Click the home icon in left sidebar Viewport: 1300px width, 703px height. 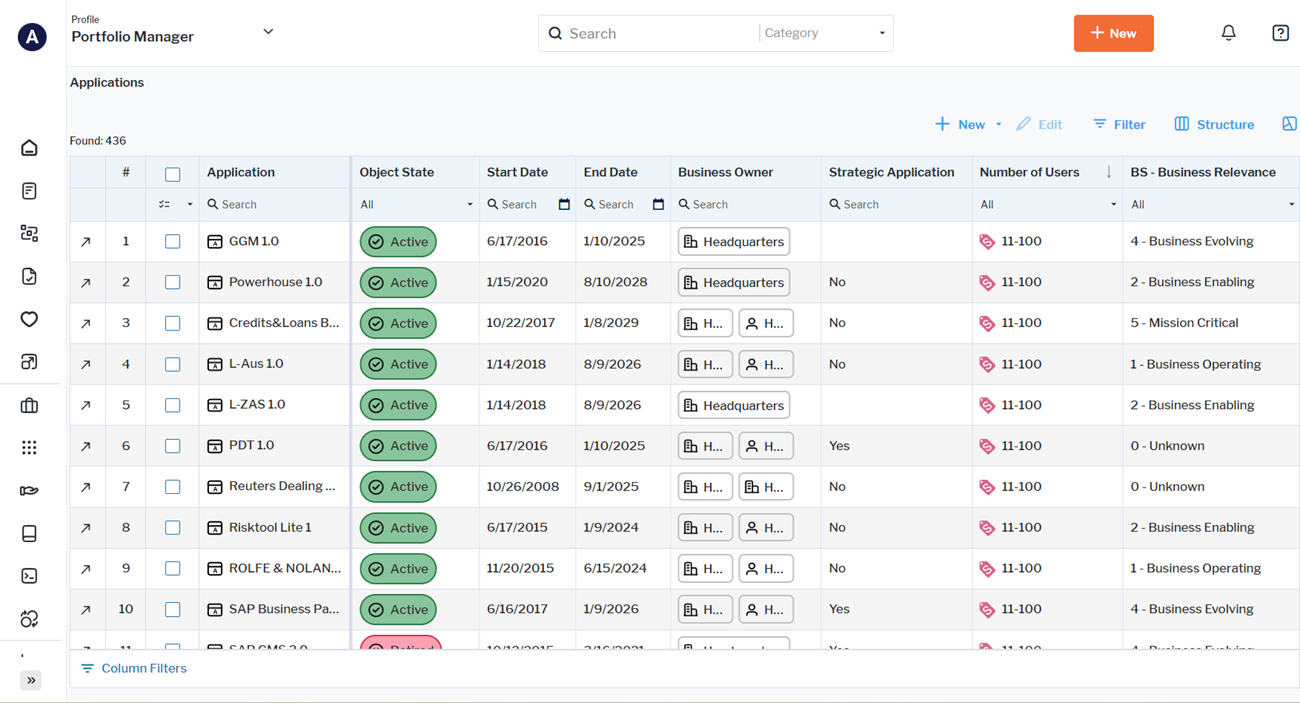tap(29, 148)
